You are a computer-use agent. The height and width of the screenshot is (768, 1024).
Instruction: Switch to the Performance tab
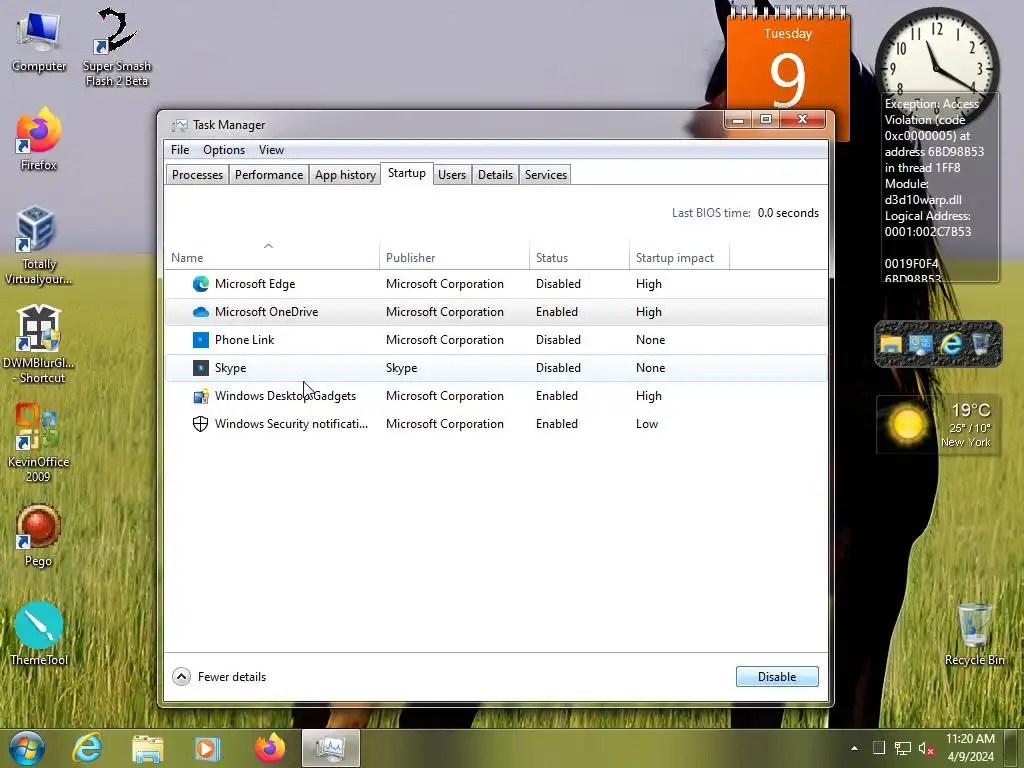(269, 174)
